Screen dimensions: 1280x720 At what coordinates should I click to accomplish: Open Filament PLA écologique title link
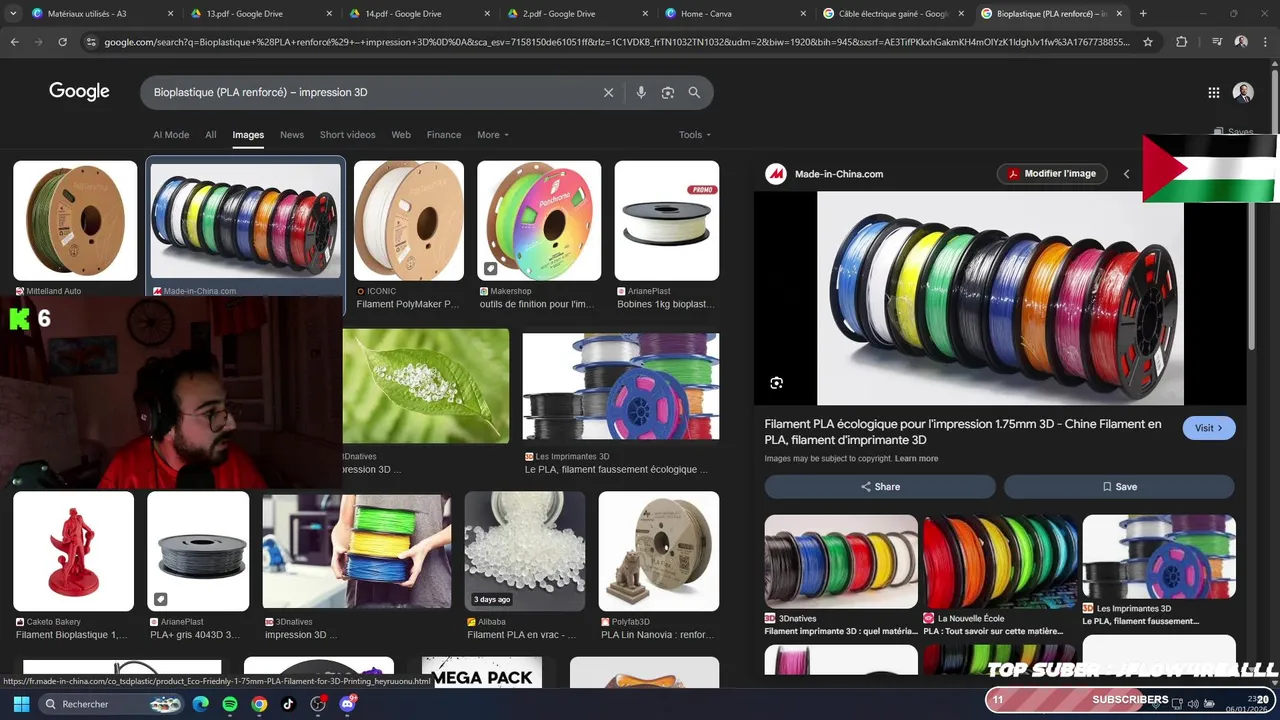pyautogui.click(x=963, y=432)
